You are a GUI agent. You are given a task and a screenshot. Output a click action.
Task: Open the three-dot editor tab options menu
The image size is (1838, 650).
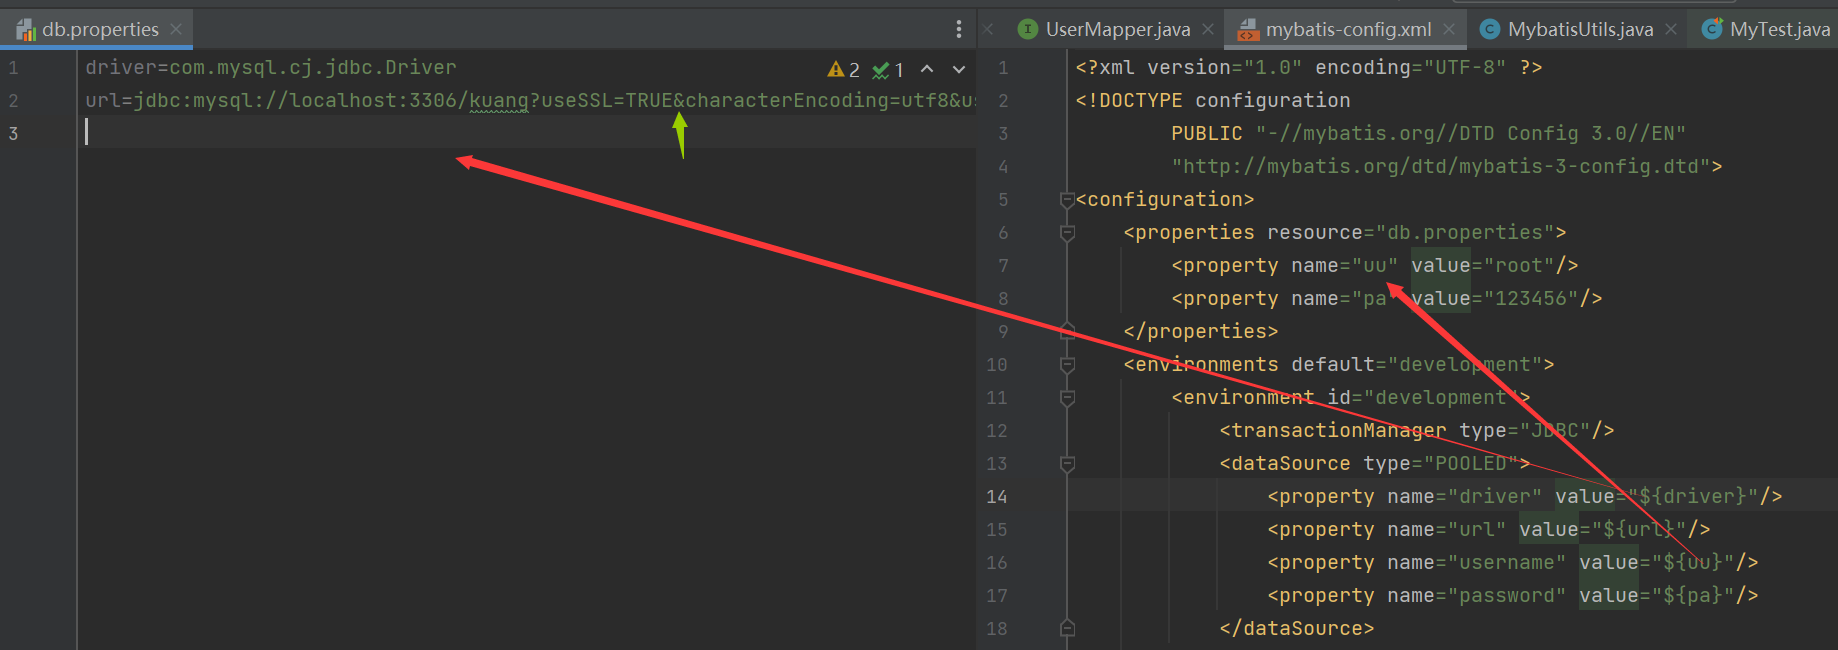click(x=958, y=30)
